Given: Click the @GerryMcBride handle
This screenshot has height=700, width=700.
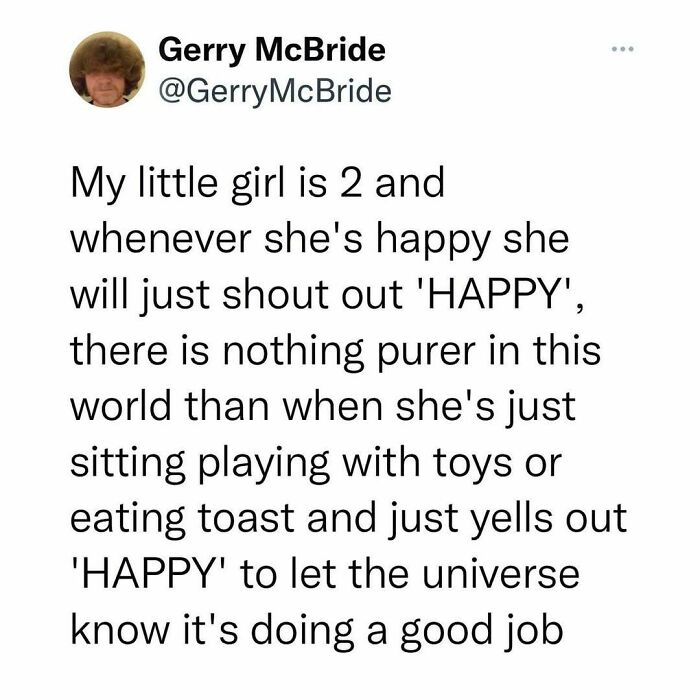Looking at the screenshot, I should (x=275, y=92).
